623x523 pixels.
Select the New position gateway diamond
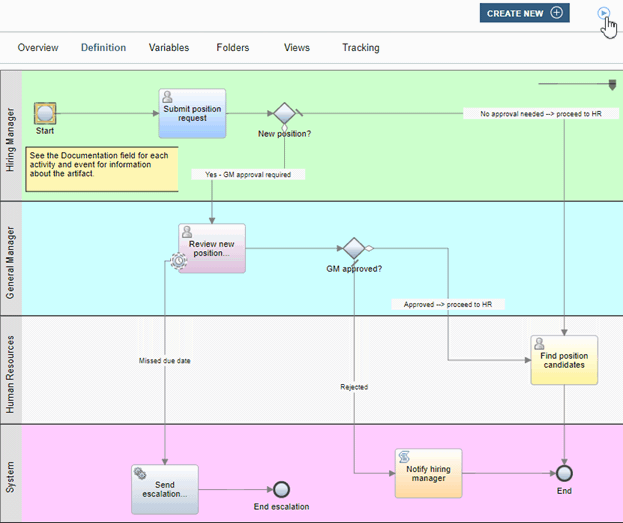[284, 113]
